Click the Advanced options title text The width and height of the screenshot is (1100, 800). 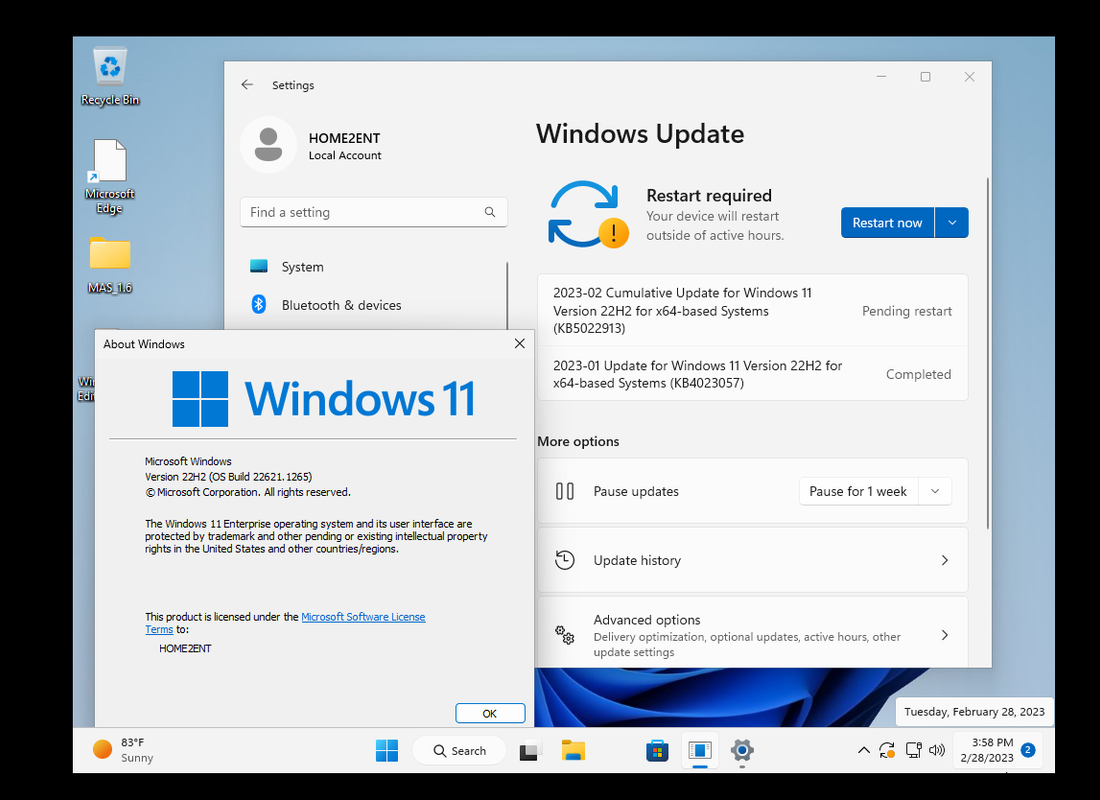(x=647, y=620)
